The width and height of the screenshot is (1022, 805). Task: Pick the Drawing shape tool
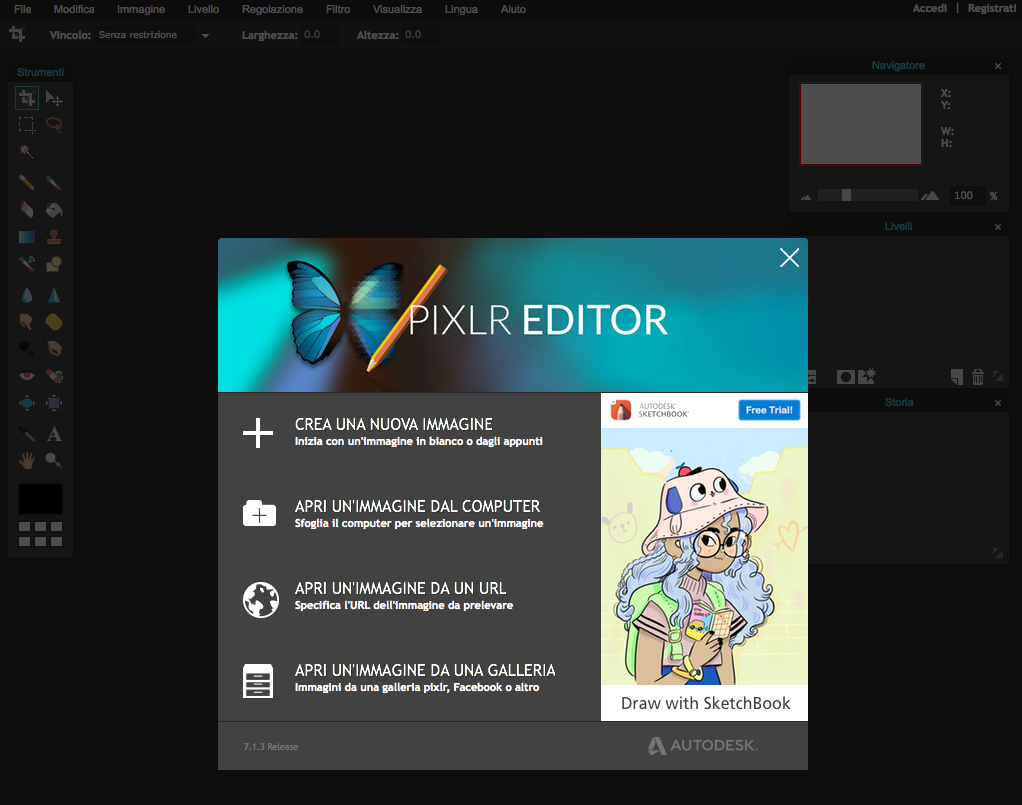point(54,263)
